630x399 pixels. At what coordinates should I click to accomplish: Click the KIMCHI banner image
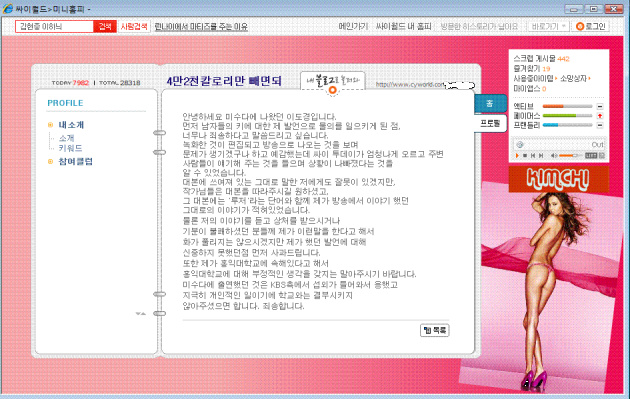(558, 179)
